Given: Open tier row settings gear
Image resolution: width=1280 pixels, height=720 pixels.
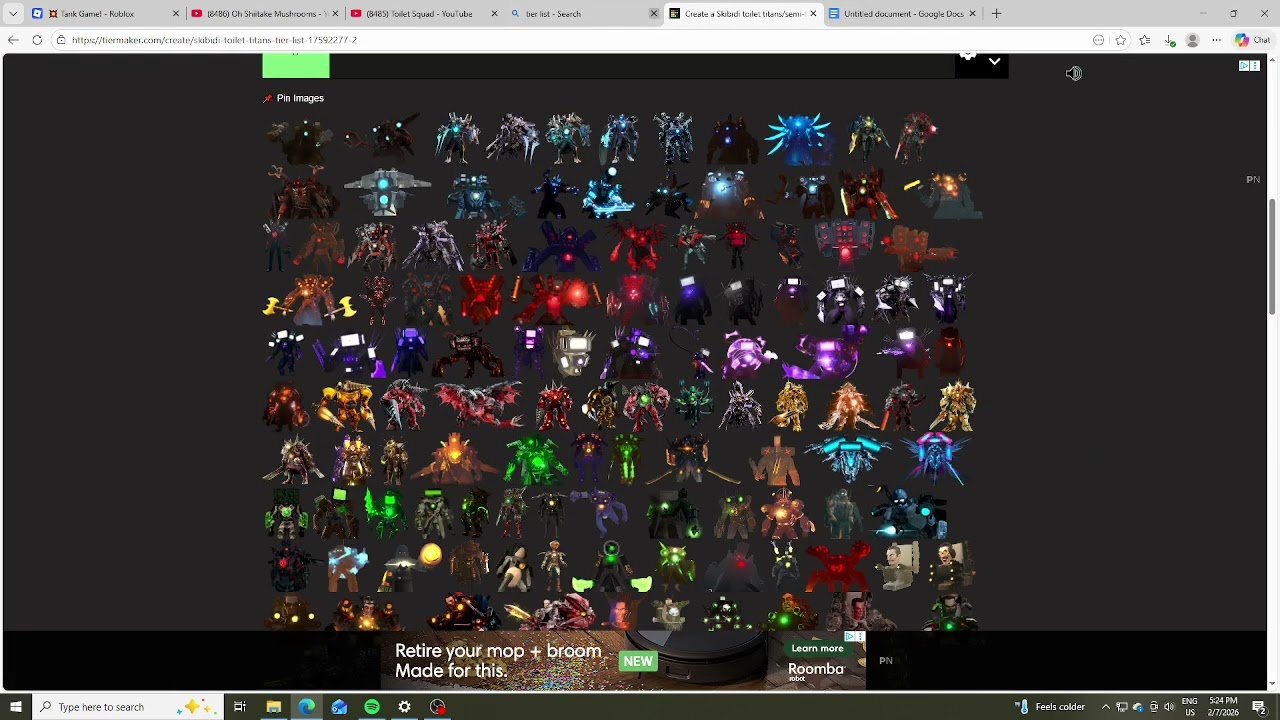Looking at the screenshot, I should pyautogui.click(x=968, y=59).
